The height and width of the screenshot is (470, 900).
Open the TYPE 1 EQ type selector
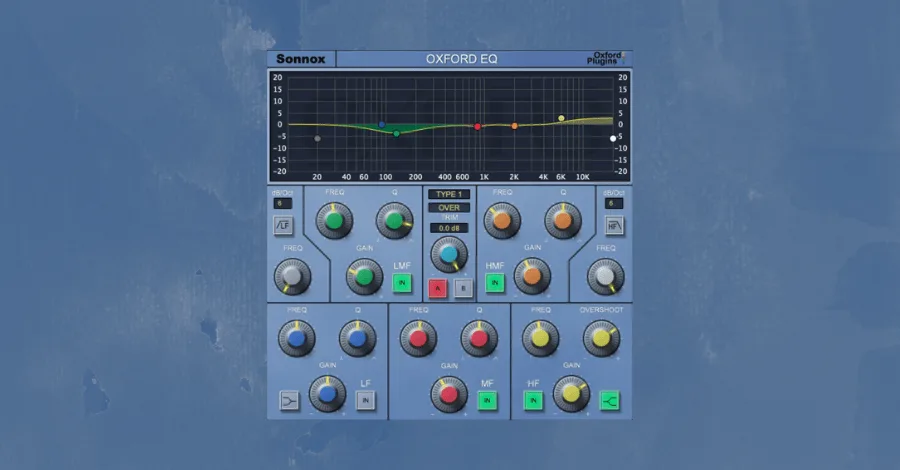pos(449,194)
